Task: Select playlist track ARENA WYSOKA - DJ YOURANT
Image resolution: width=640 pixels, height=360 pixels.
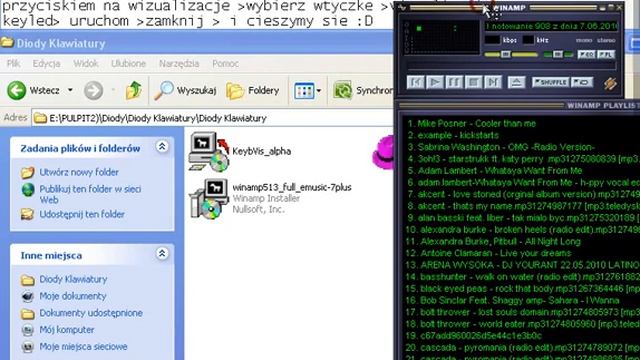Action: point(522,265)
